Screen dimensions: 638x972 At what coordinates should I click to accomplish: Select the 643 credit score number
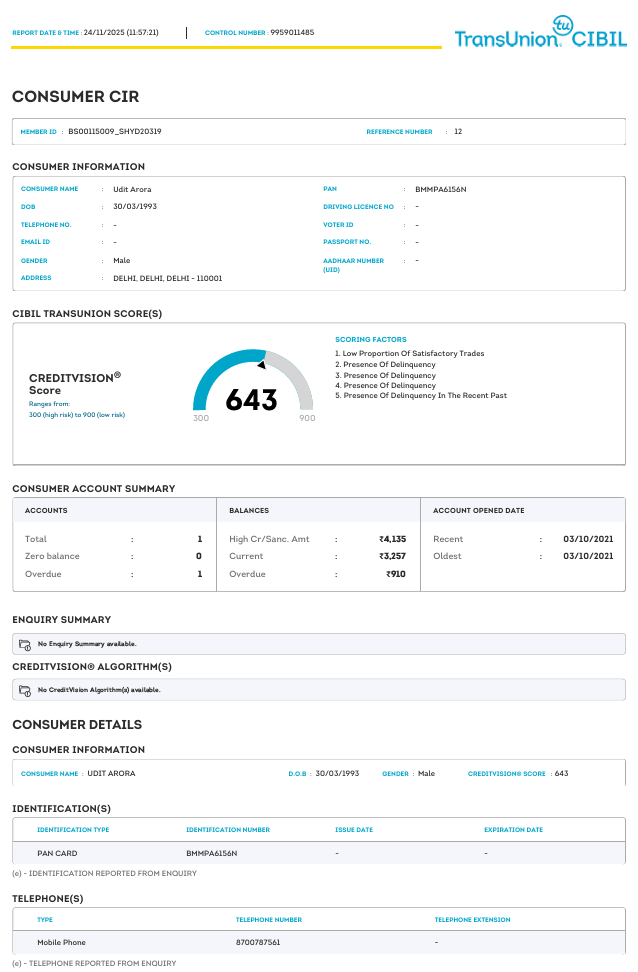pyautogui.click(x=251, y=400)
